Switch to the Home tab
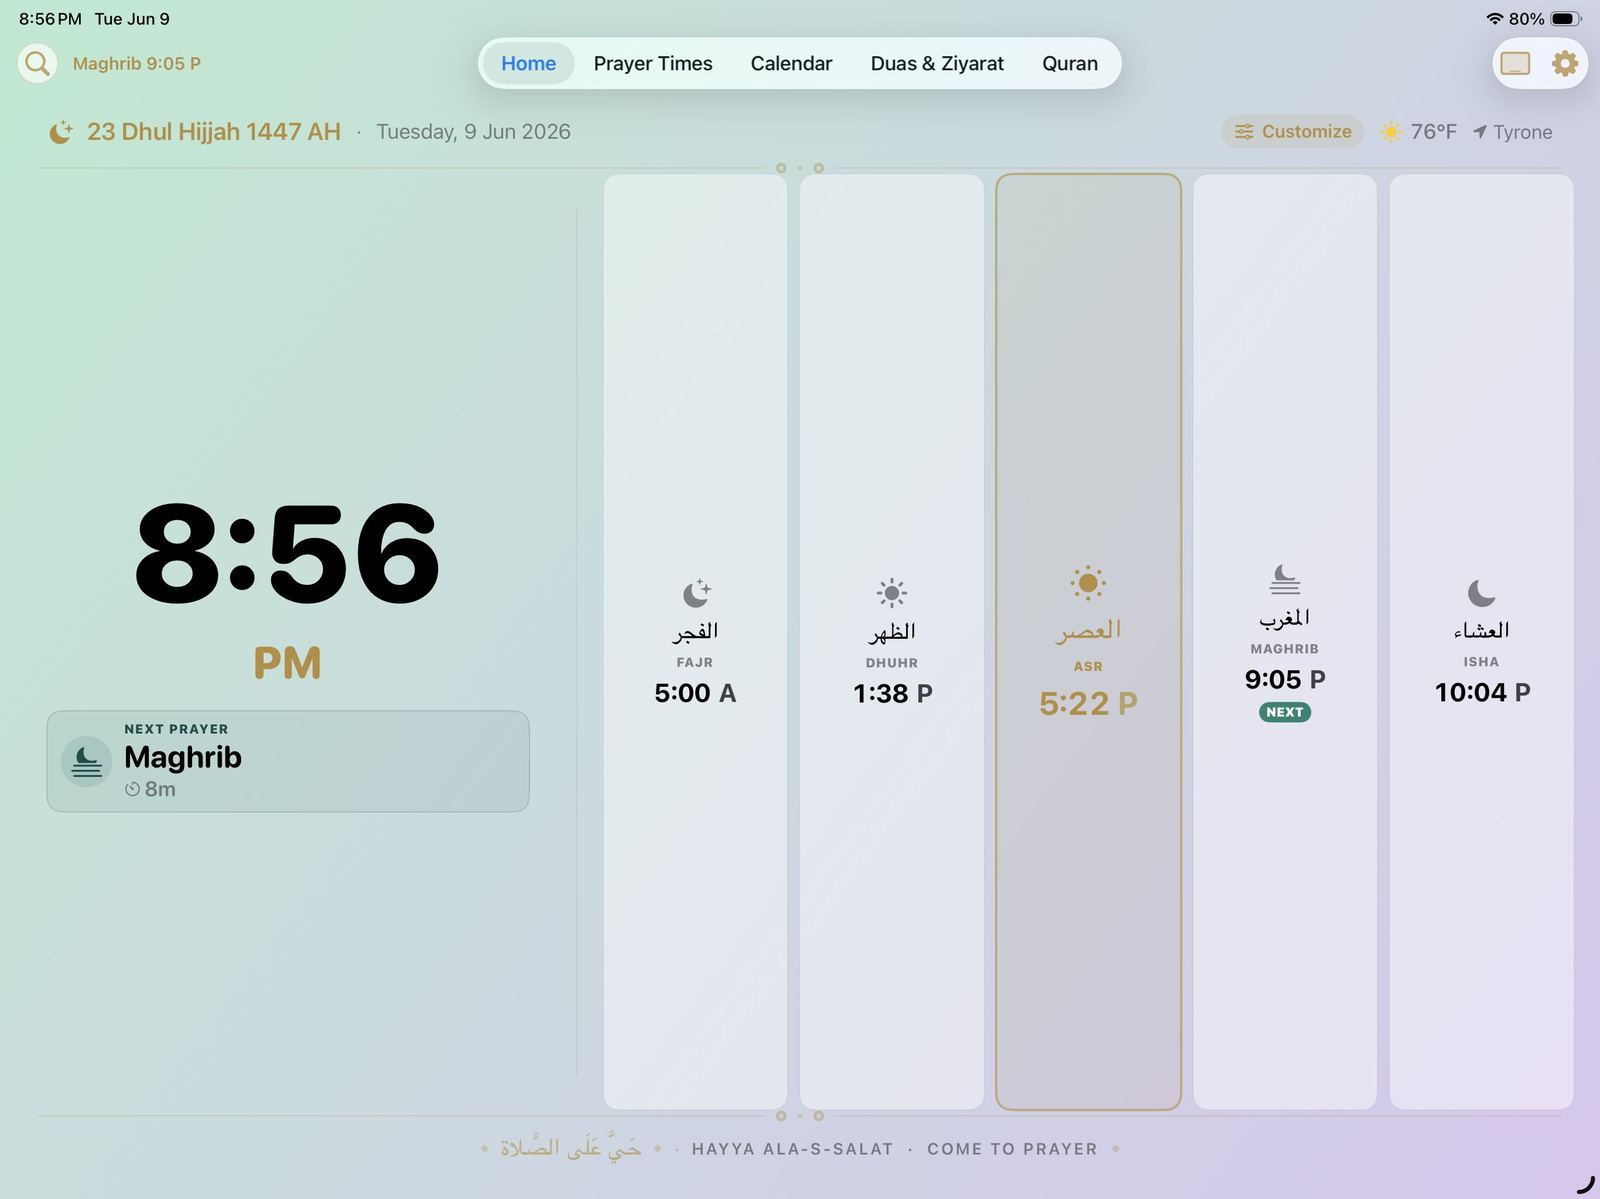This screenshot has width=1600, height=1199. (x=528, y=63)
